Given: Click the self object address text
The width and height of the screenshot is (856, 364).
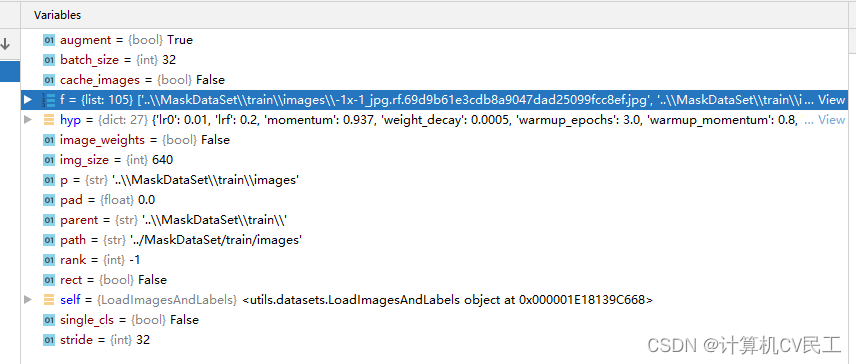Looking at the screenshot, I should 447,300.
